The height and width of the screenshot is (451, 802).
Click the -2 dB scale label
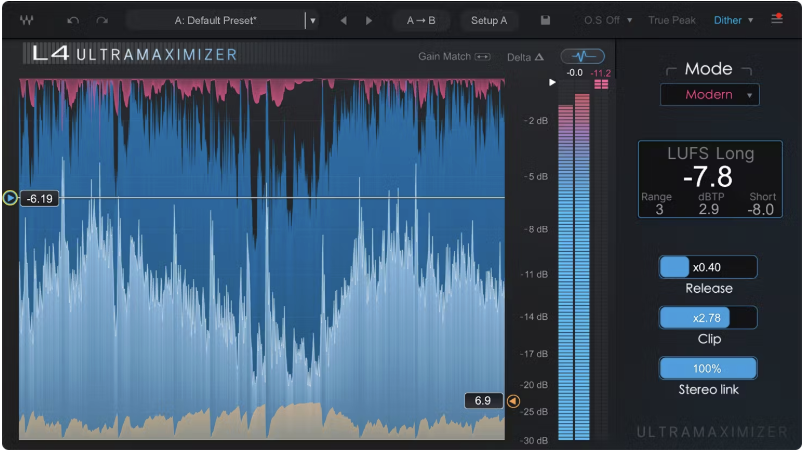pos(536,121)
